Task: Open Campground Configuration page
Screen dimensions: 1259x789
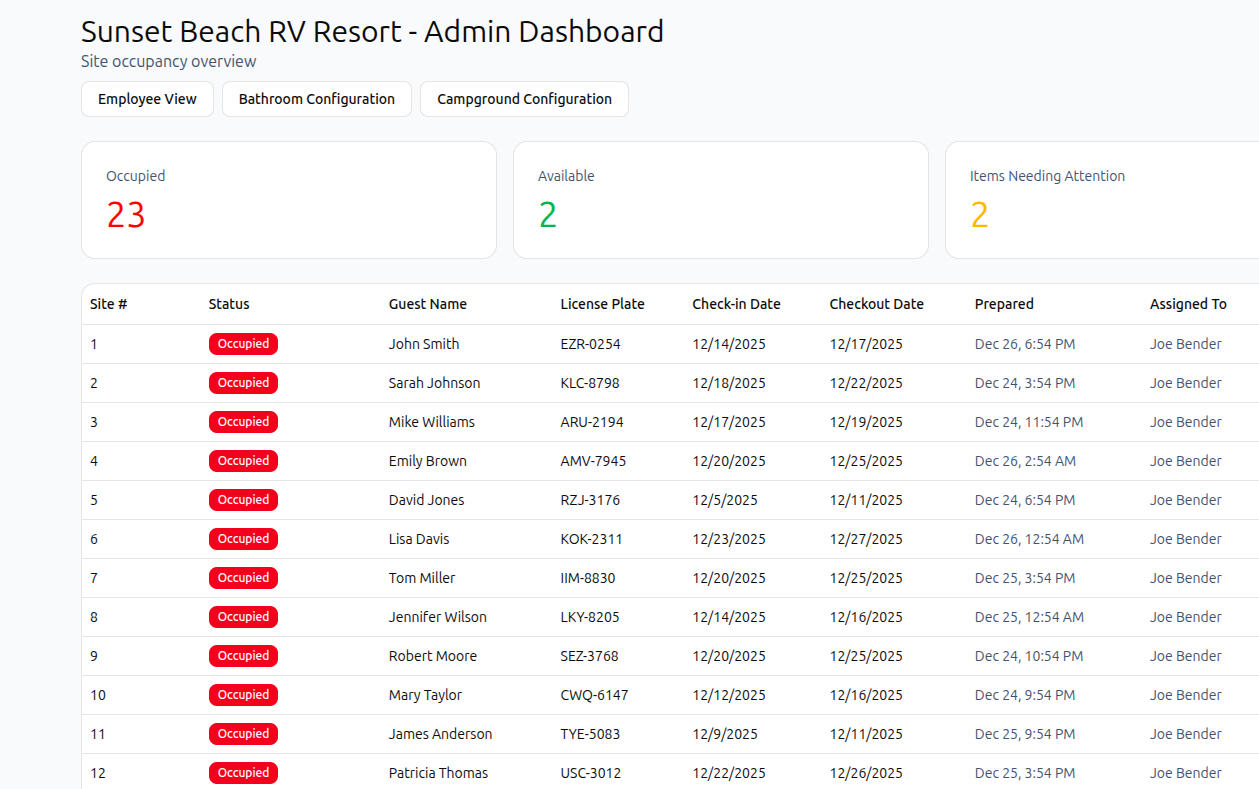Action: (524, 99)
